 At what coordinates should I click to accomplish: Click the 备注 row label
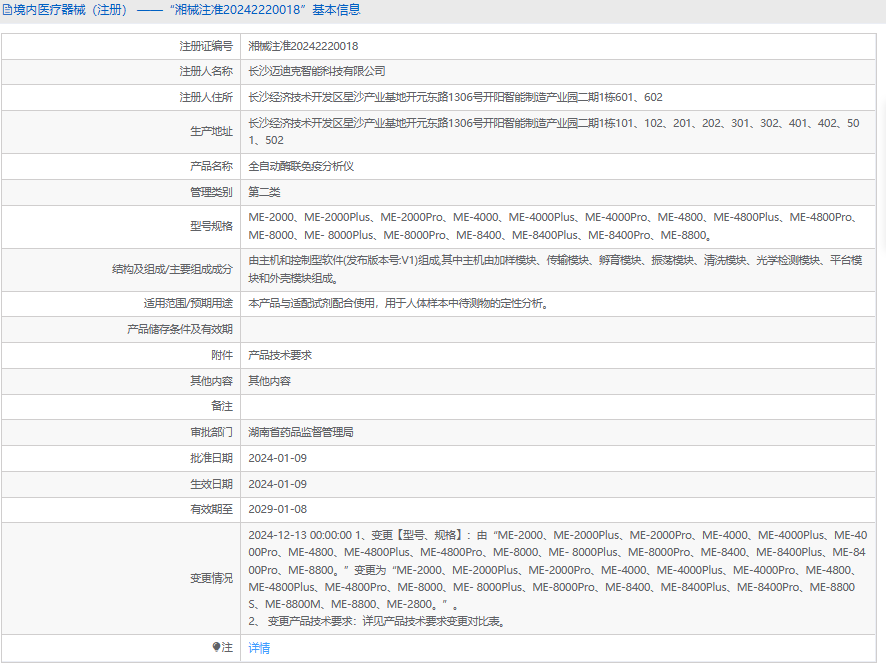point(222,406)
